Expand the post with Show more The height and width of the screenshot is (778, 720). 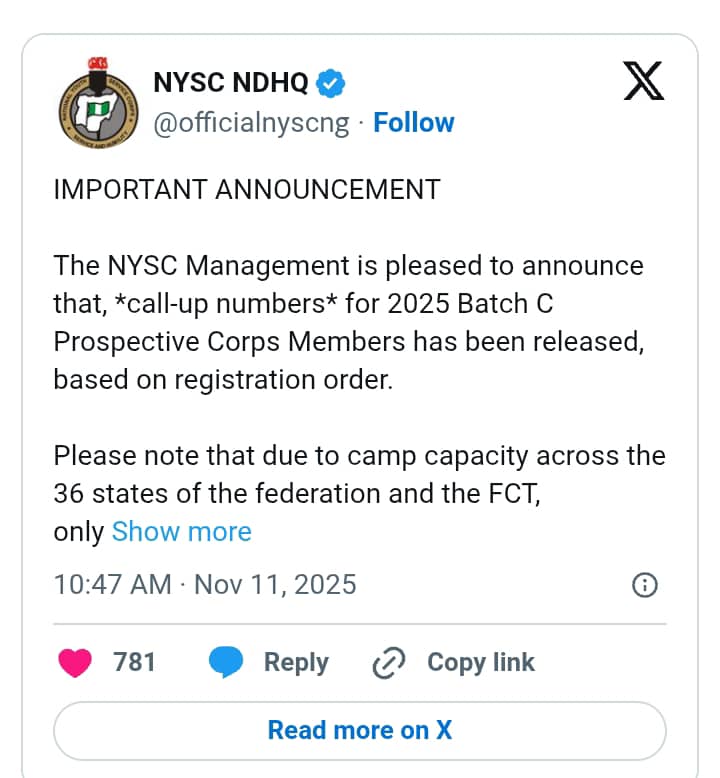click(181, 531)
